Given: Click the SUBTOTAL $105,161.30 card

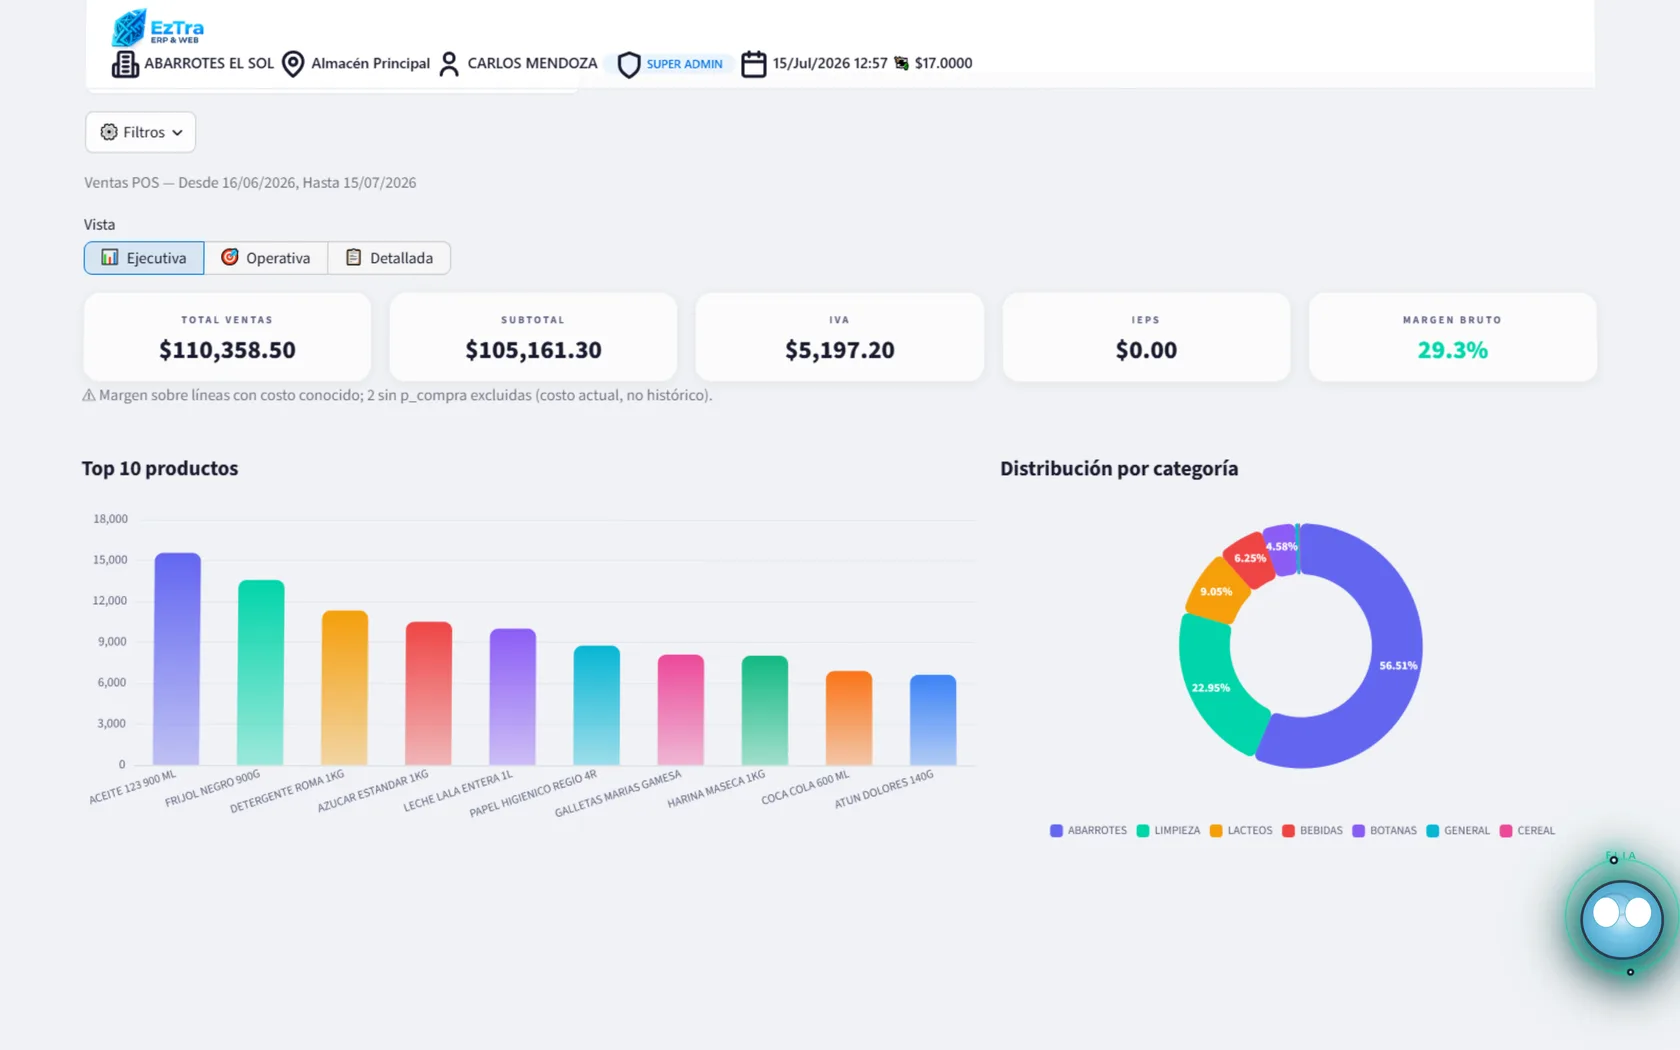Looking at the screenshot, I should coord(533,337).
